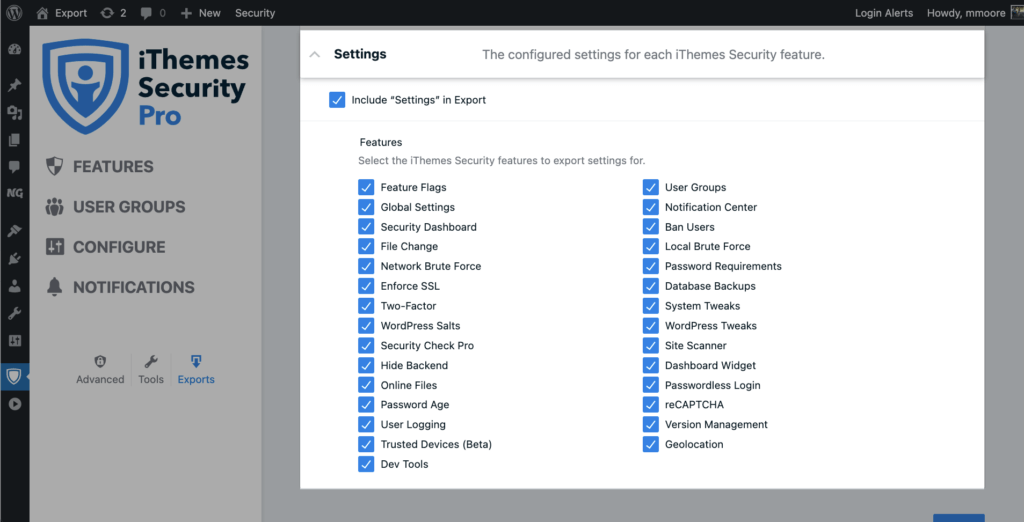Disable the Enforce SSL checkbox
Image resolution: width=1024 pixels, height=522 pixels.
pos(366,286)
